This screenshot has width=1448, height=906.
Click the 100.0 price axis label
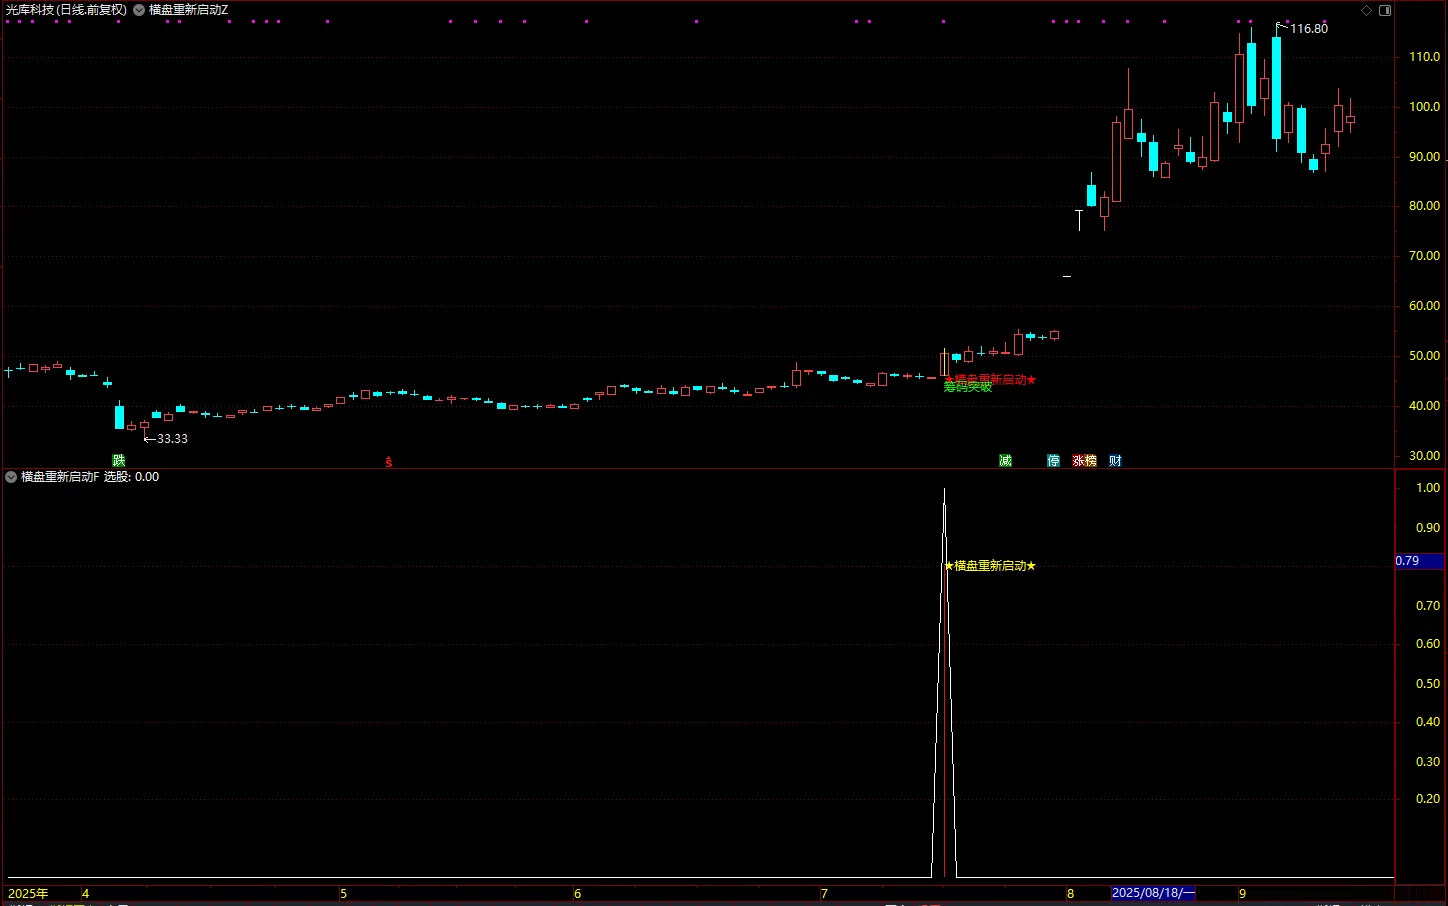pyautogui.click(x=1424, y=107)
